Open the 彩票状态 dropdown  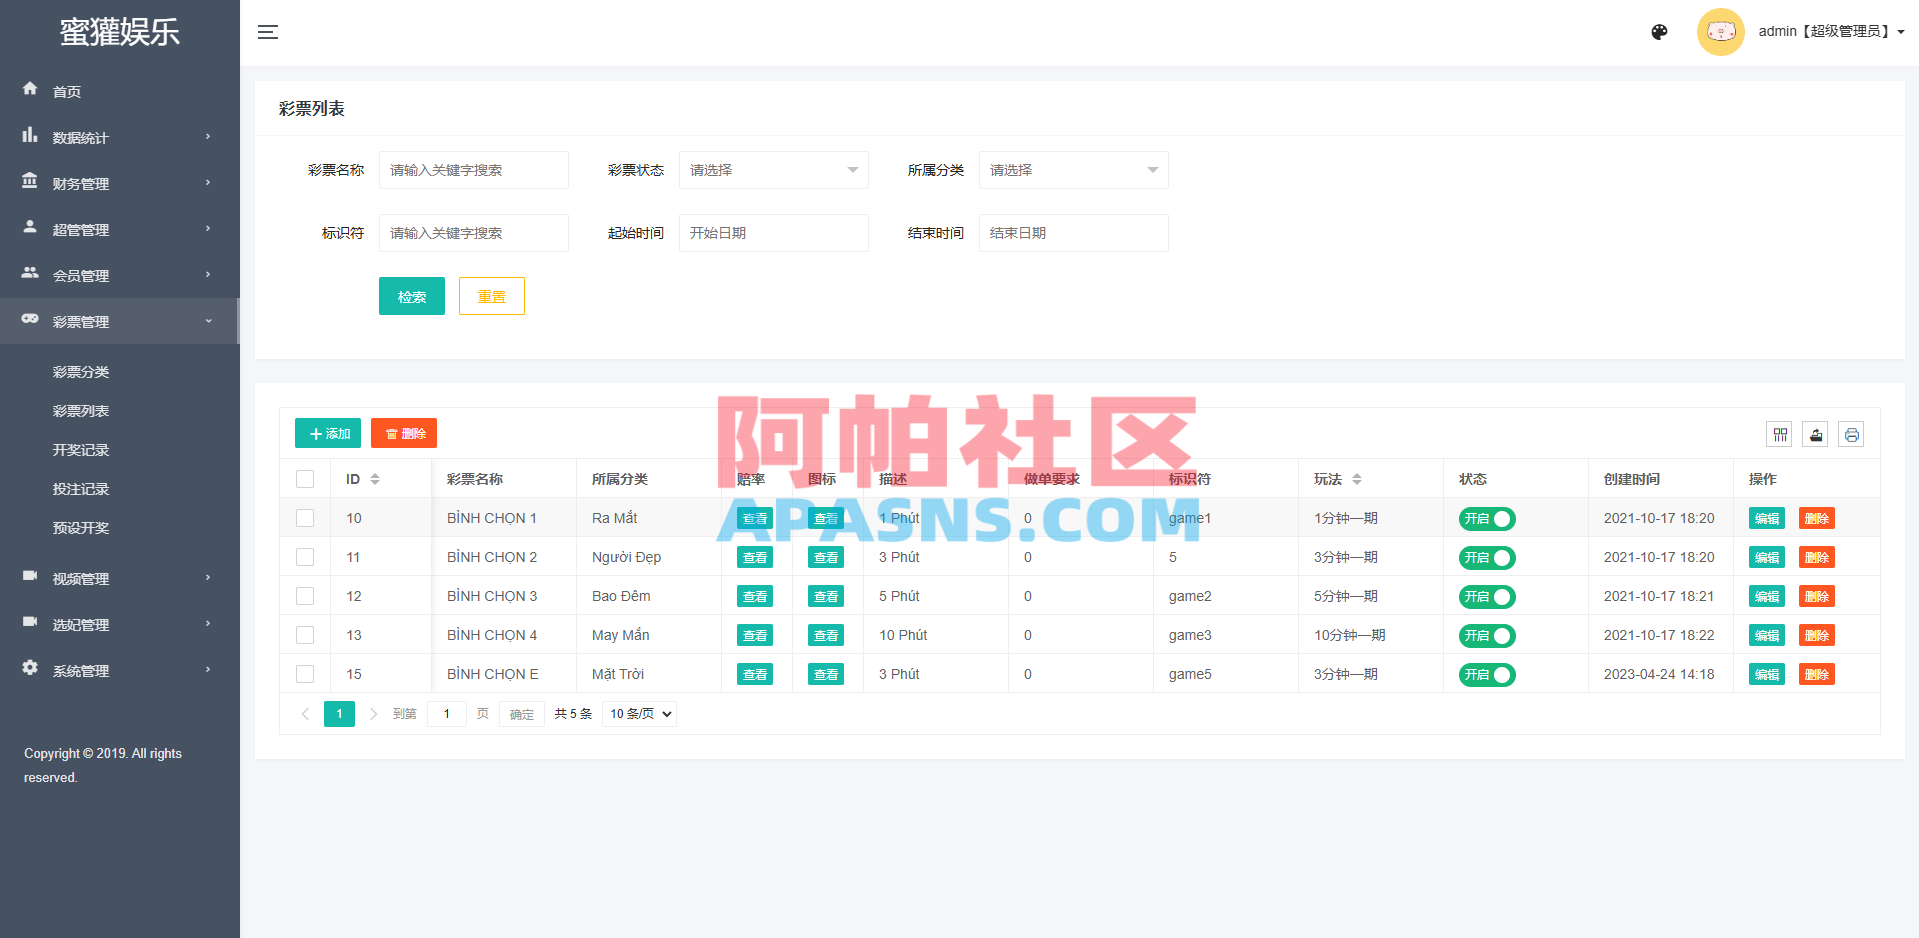pyautogui.click(x=773, y=170)
